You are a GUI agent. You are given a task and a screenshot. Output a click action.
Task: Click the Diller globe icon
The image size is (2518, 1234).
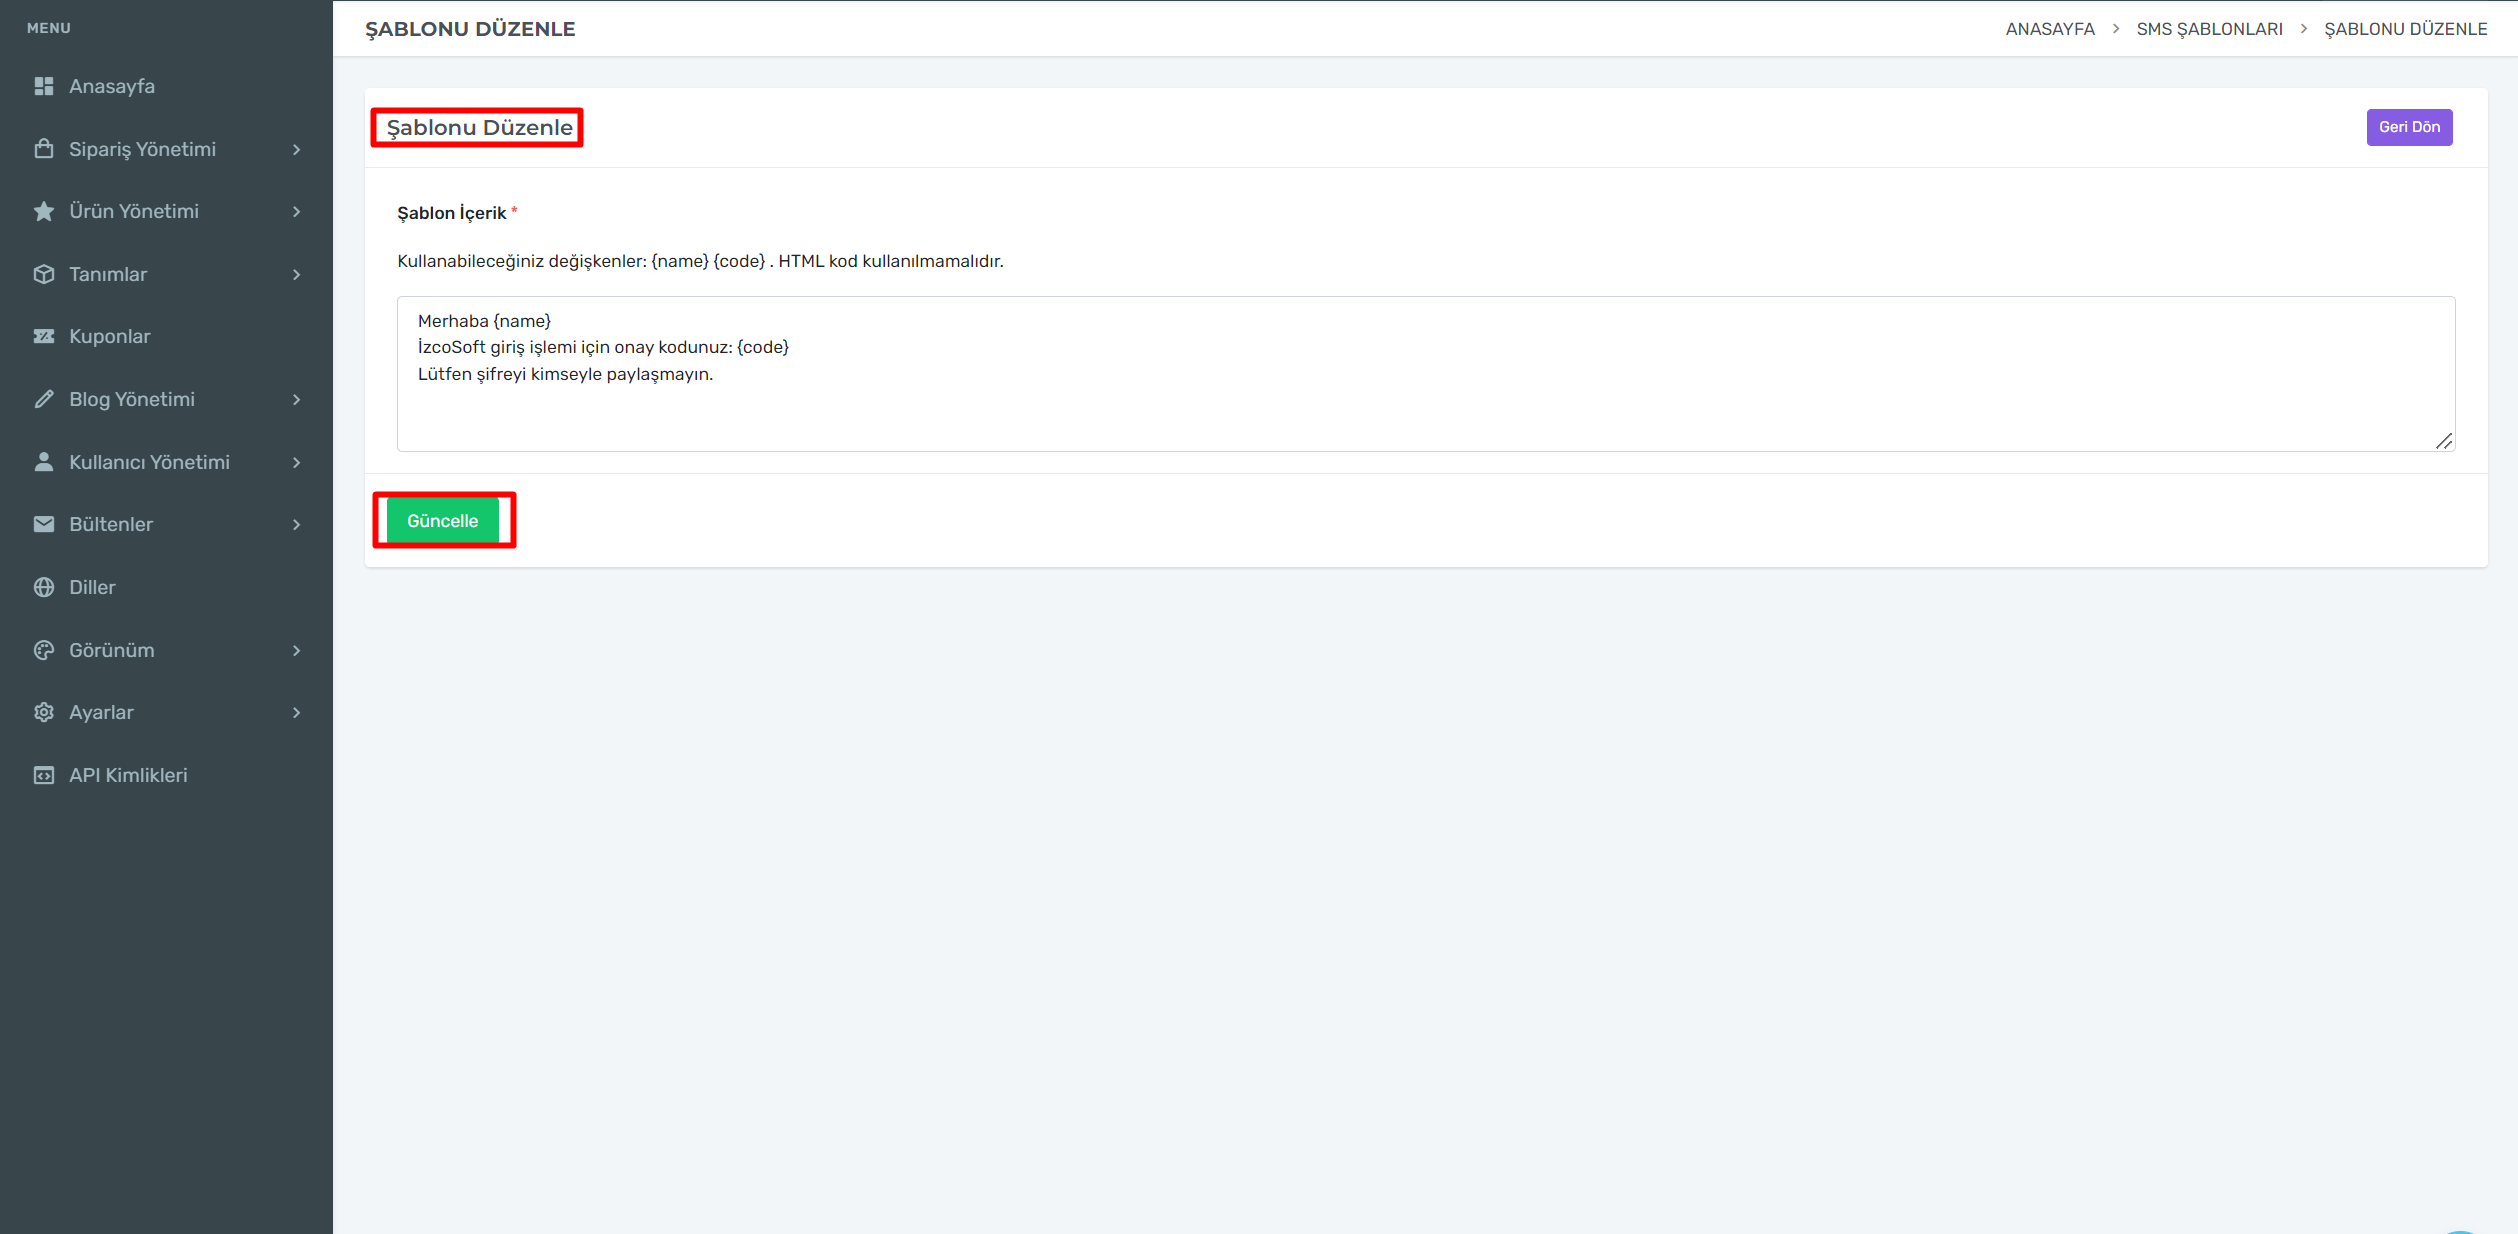pyautogui.click(x=43, y=587)
